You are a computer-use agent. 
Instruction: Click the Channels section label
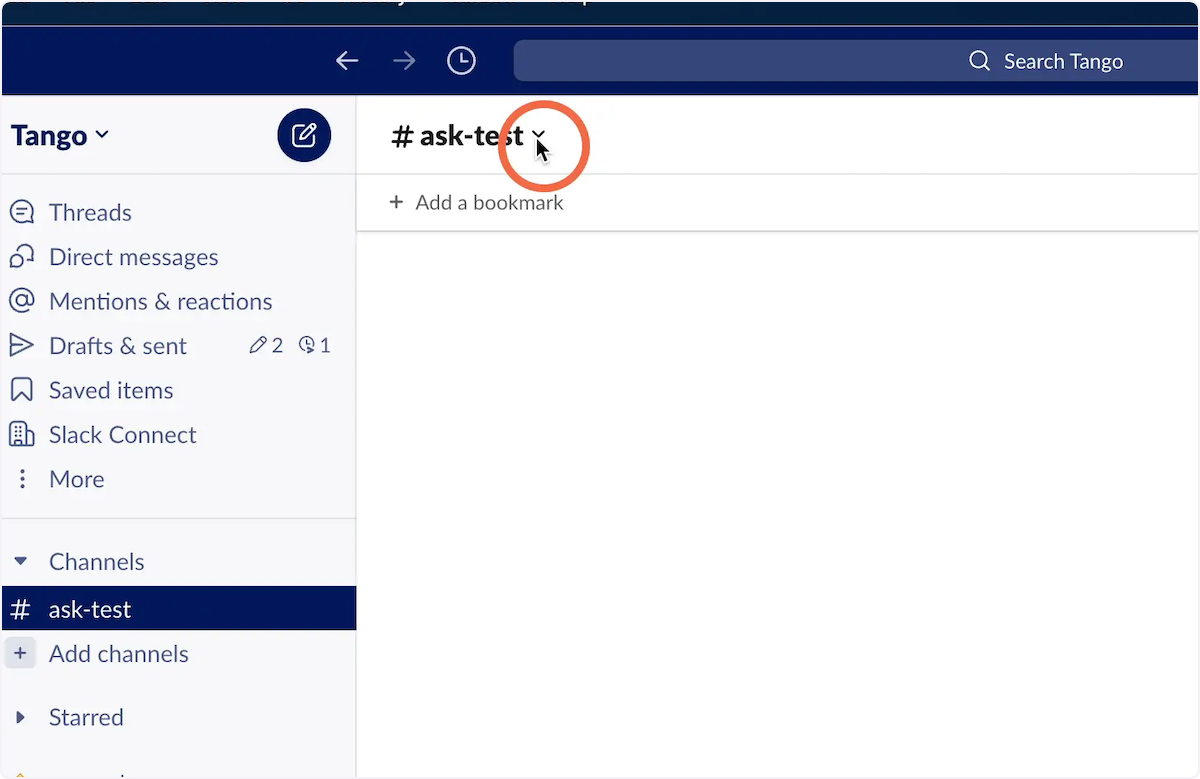pyautogui.click(x=97, y=562)
